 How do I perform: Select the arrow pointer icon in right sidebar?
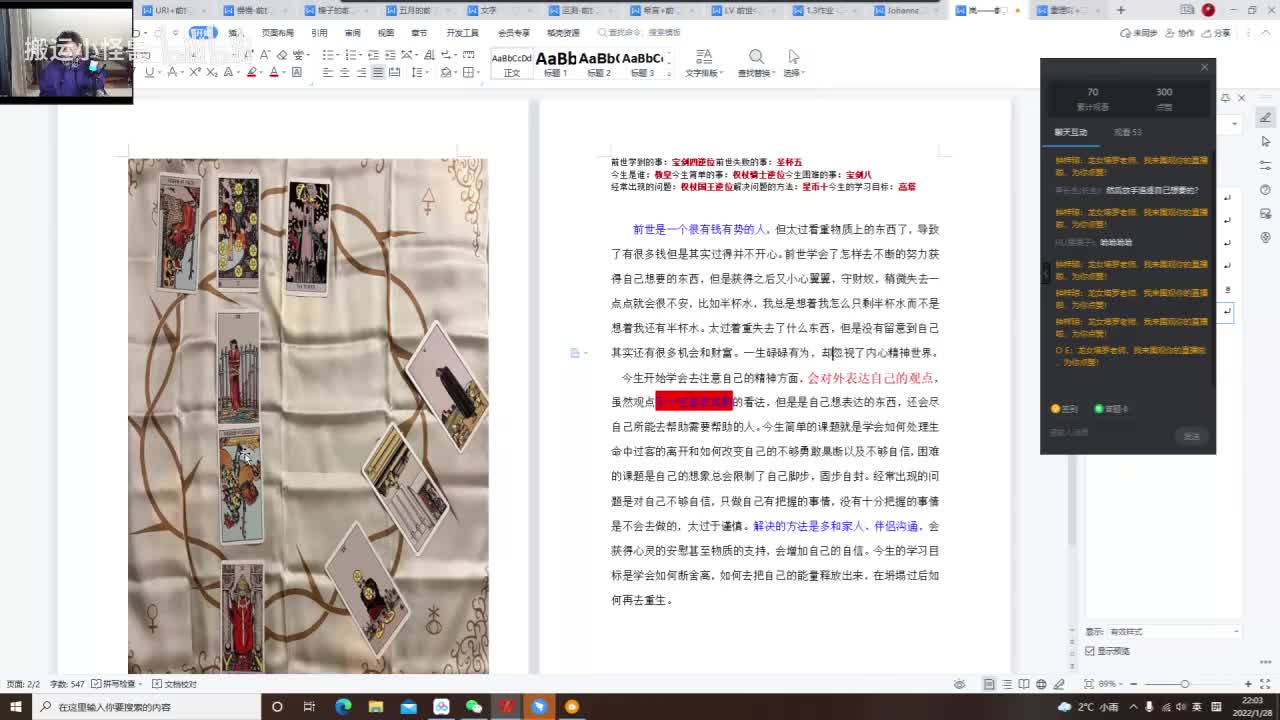tap(1266, 142)
